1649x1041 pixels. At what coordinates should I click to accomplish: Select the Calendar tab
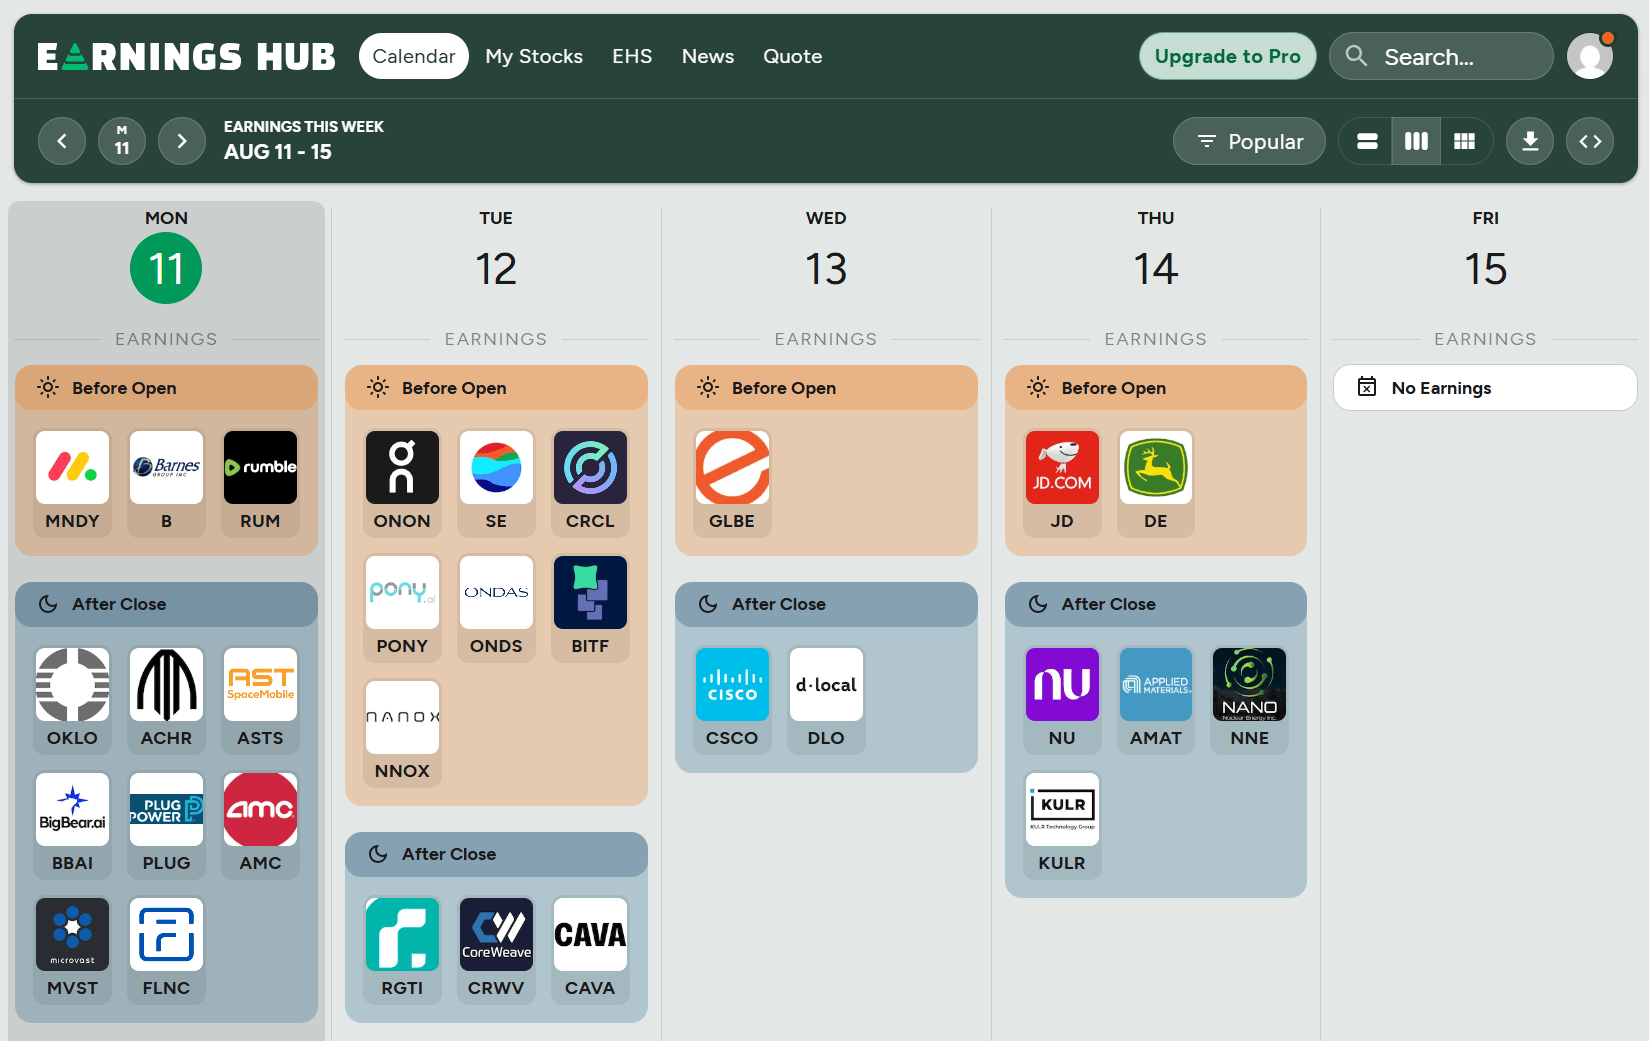414,56
